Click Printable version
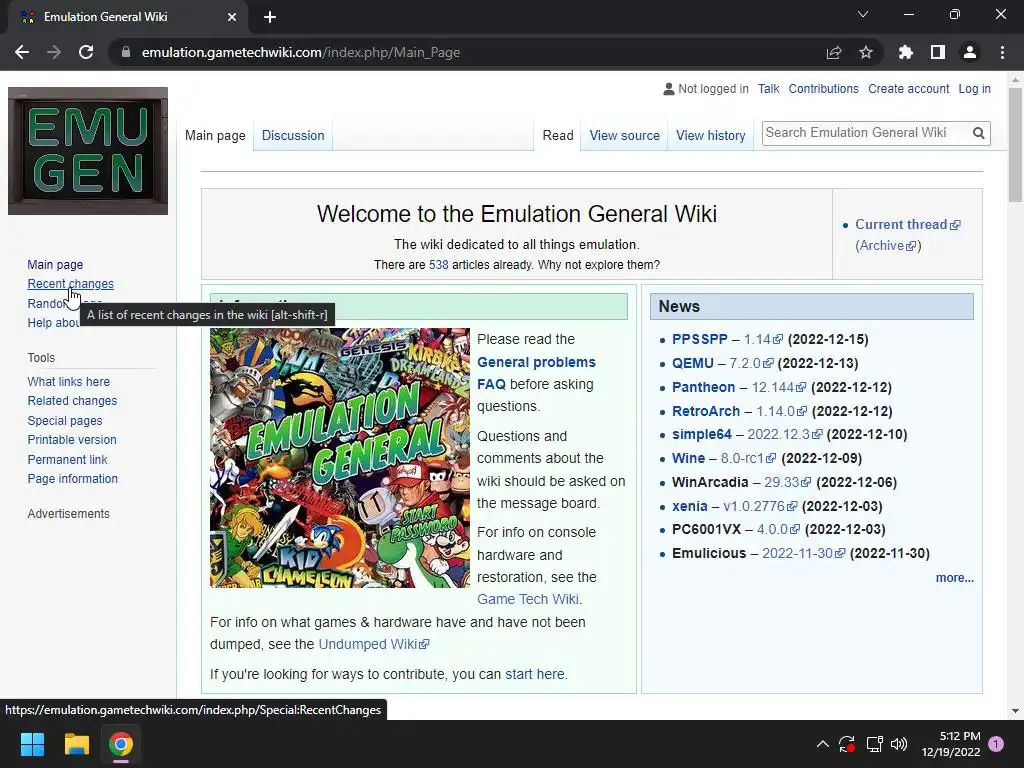This screenshot has height=768, width=1024. point(72,440)
